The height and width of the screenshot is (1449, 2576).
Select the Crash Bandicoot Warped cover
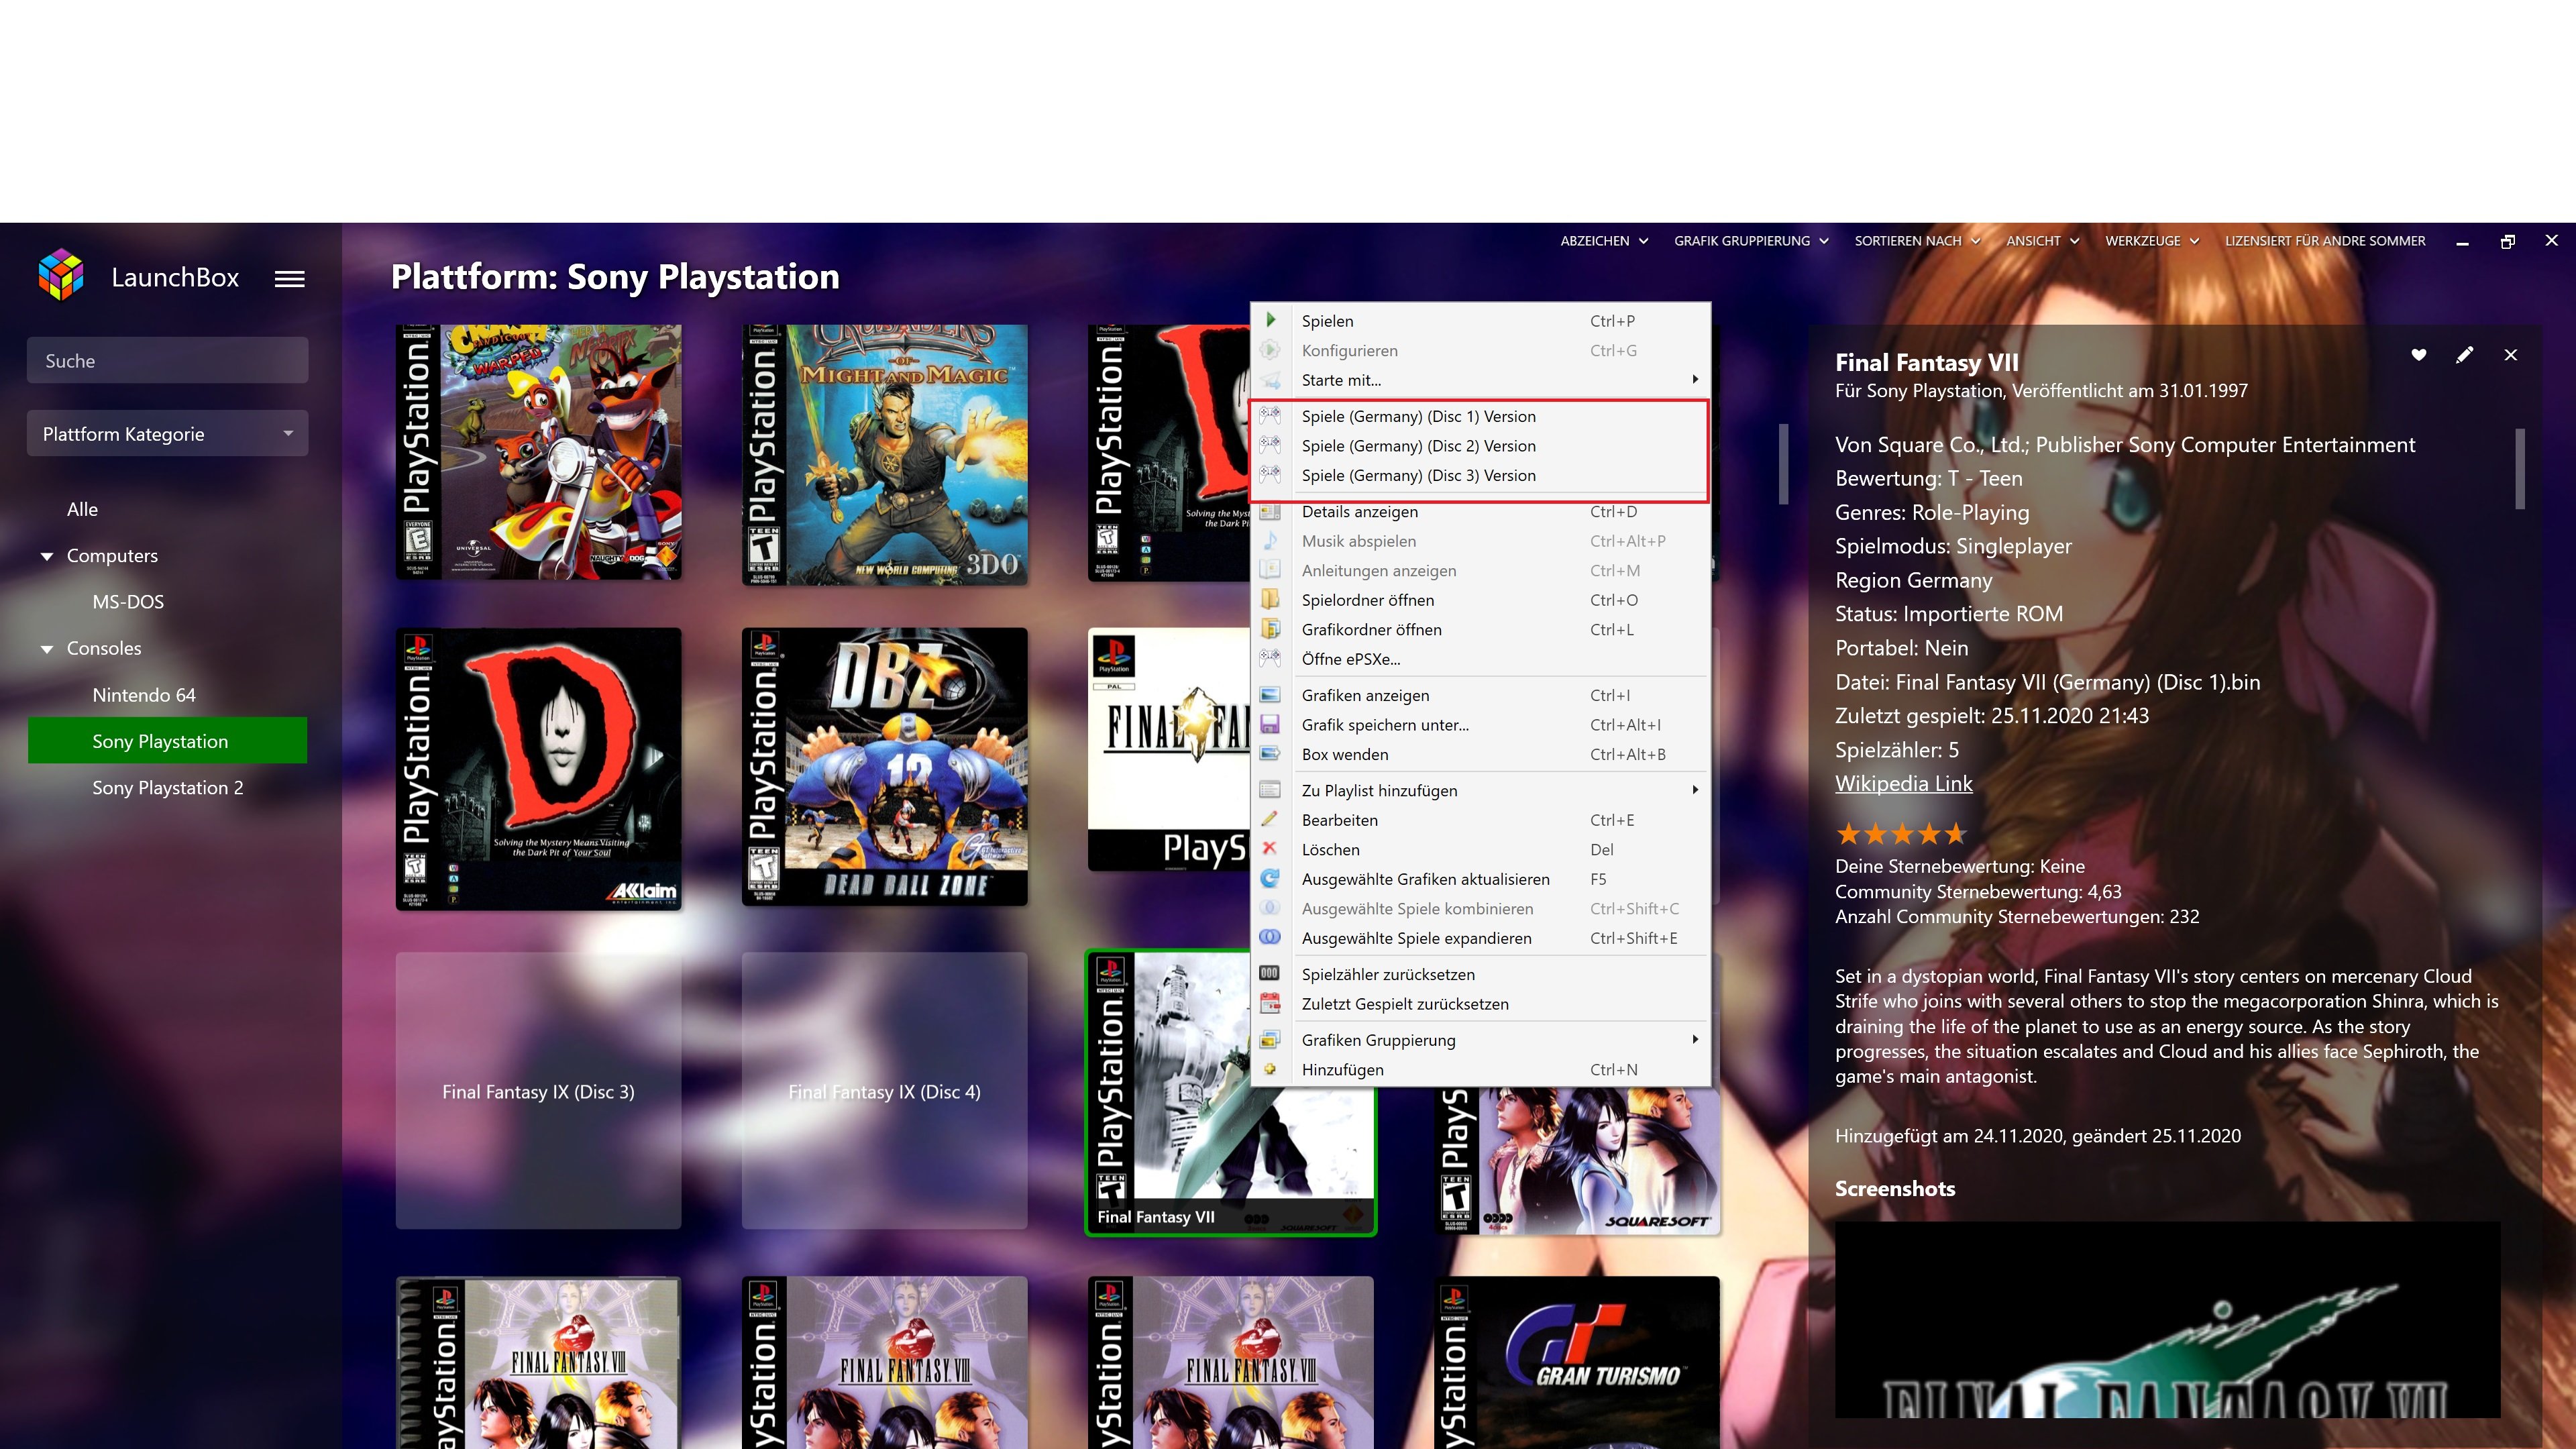pyautogui.click(x=538, y=452)
